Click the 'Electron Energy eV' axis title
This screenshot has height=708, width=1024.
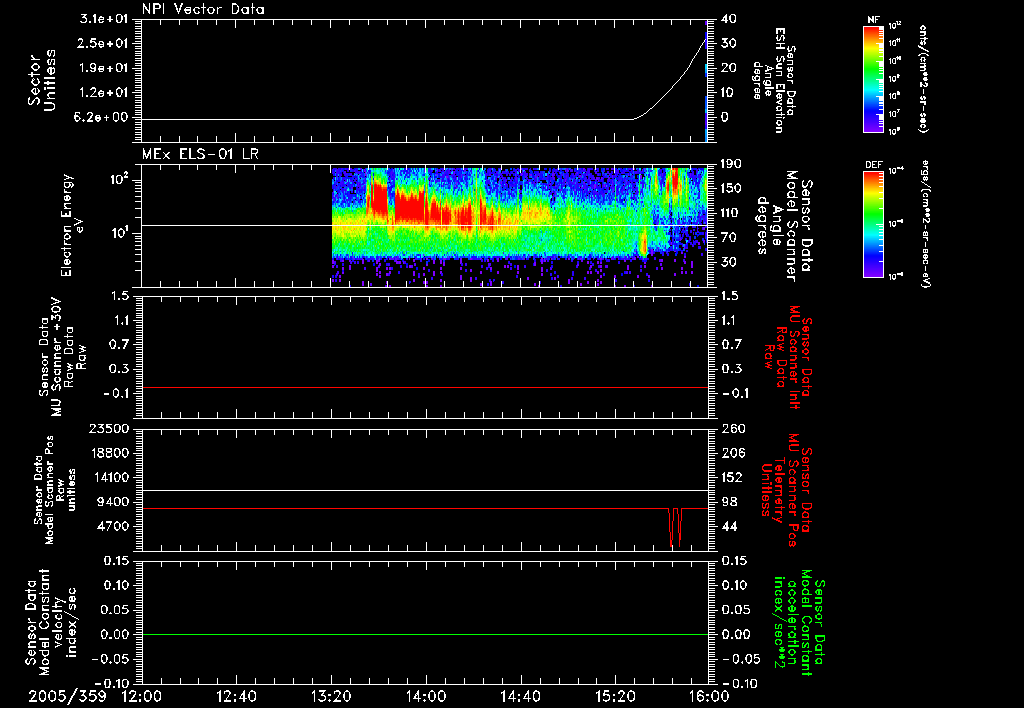(70, 225)
